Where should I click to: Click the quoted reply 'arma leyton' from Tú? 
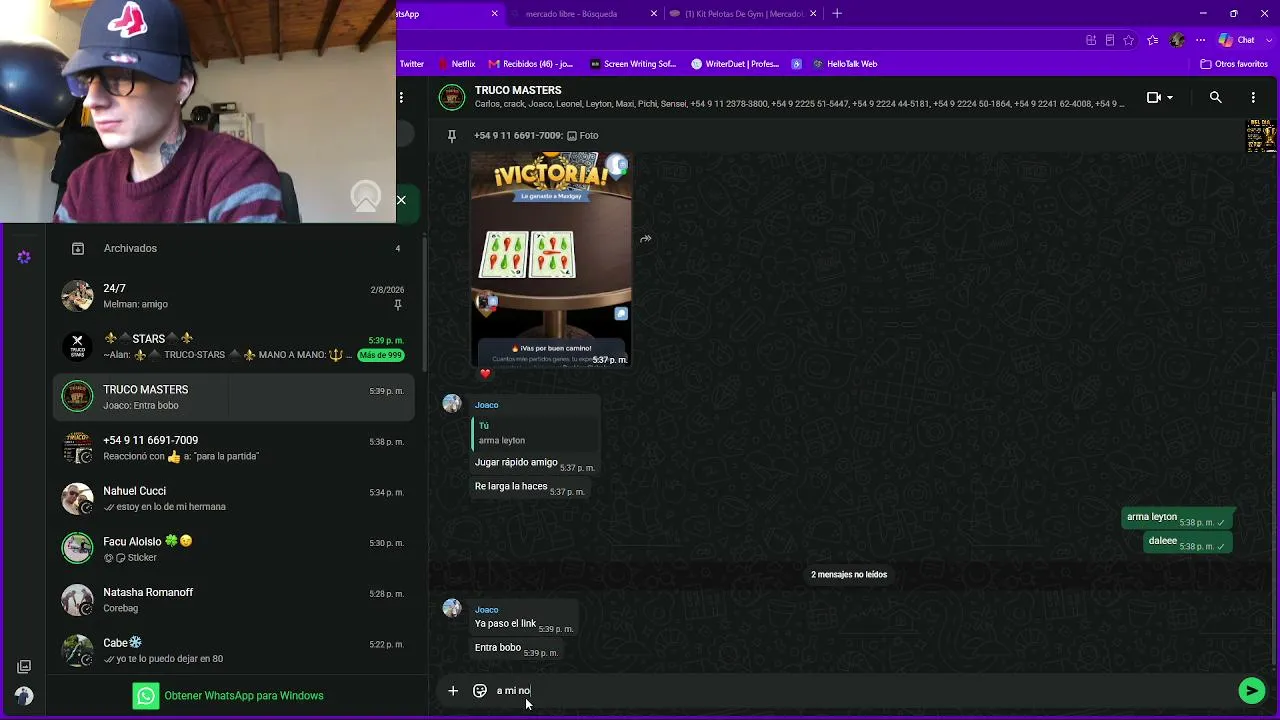(534, 433)
